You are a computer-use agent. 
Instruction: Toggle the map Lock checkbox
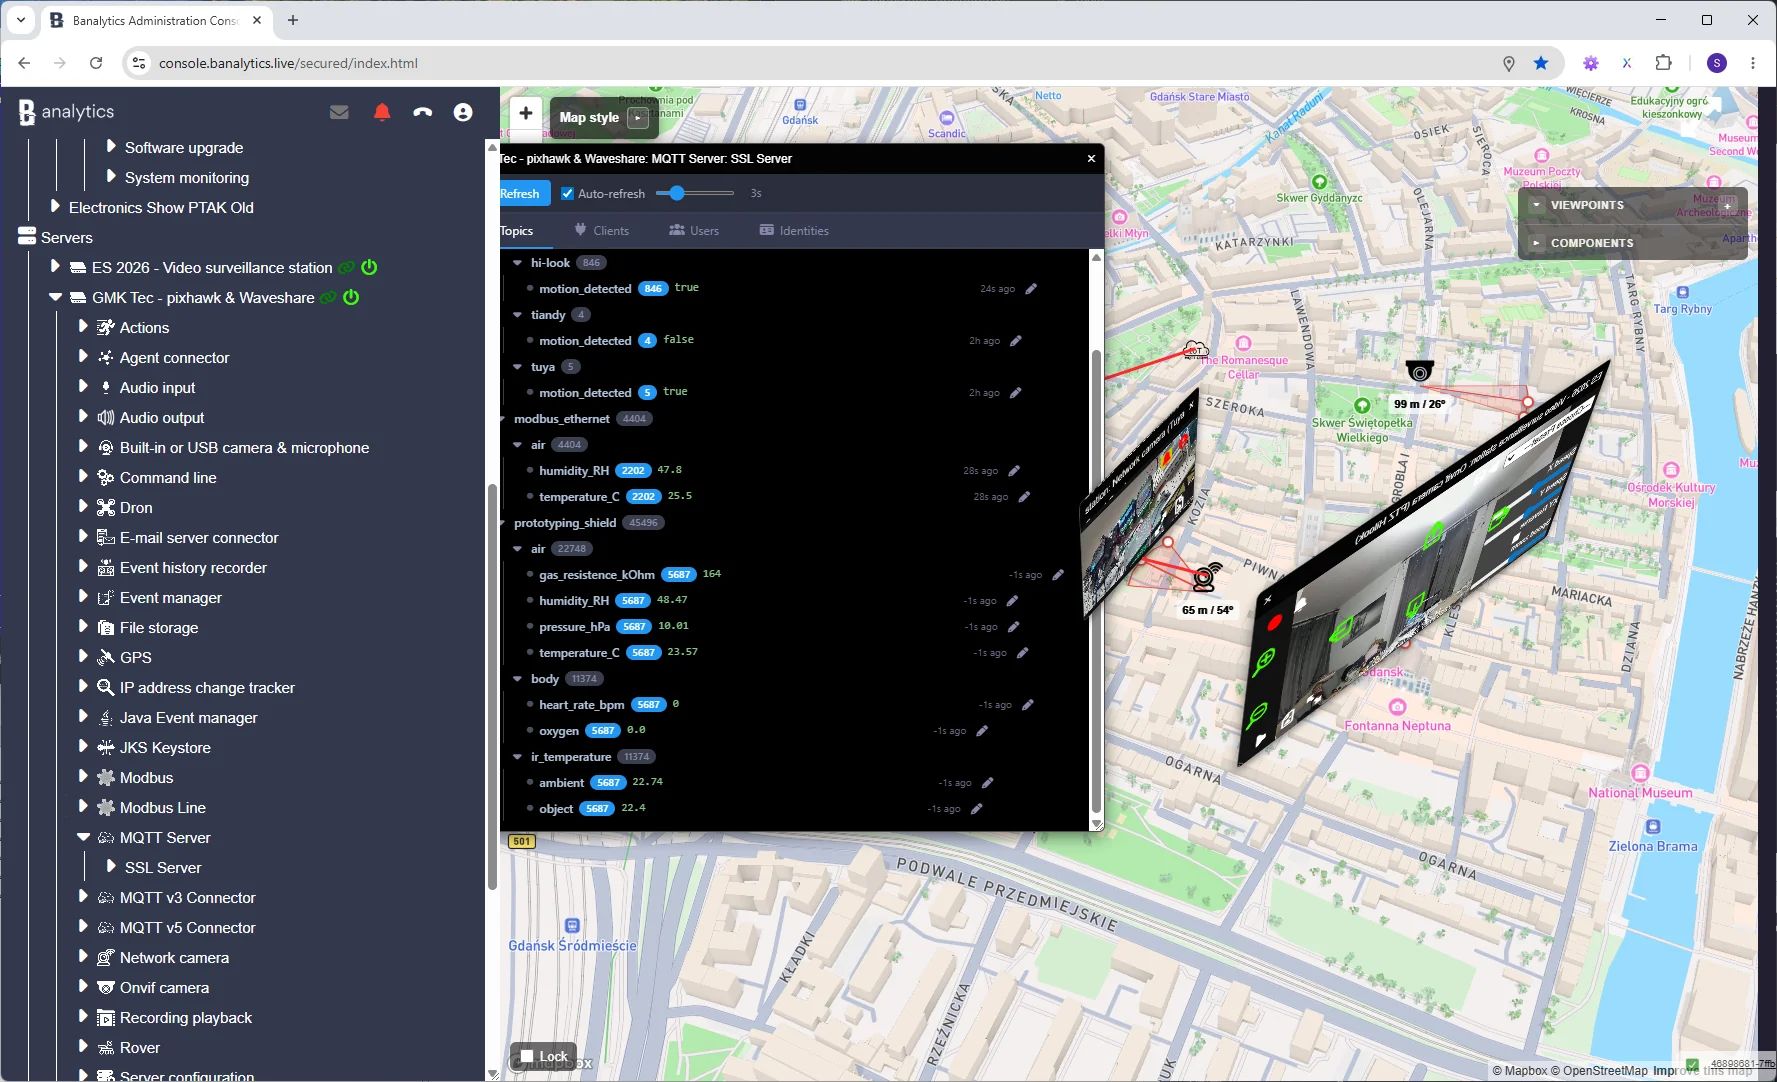[x=527, y=1056]
